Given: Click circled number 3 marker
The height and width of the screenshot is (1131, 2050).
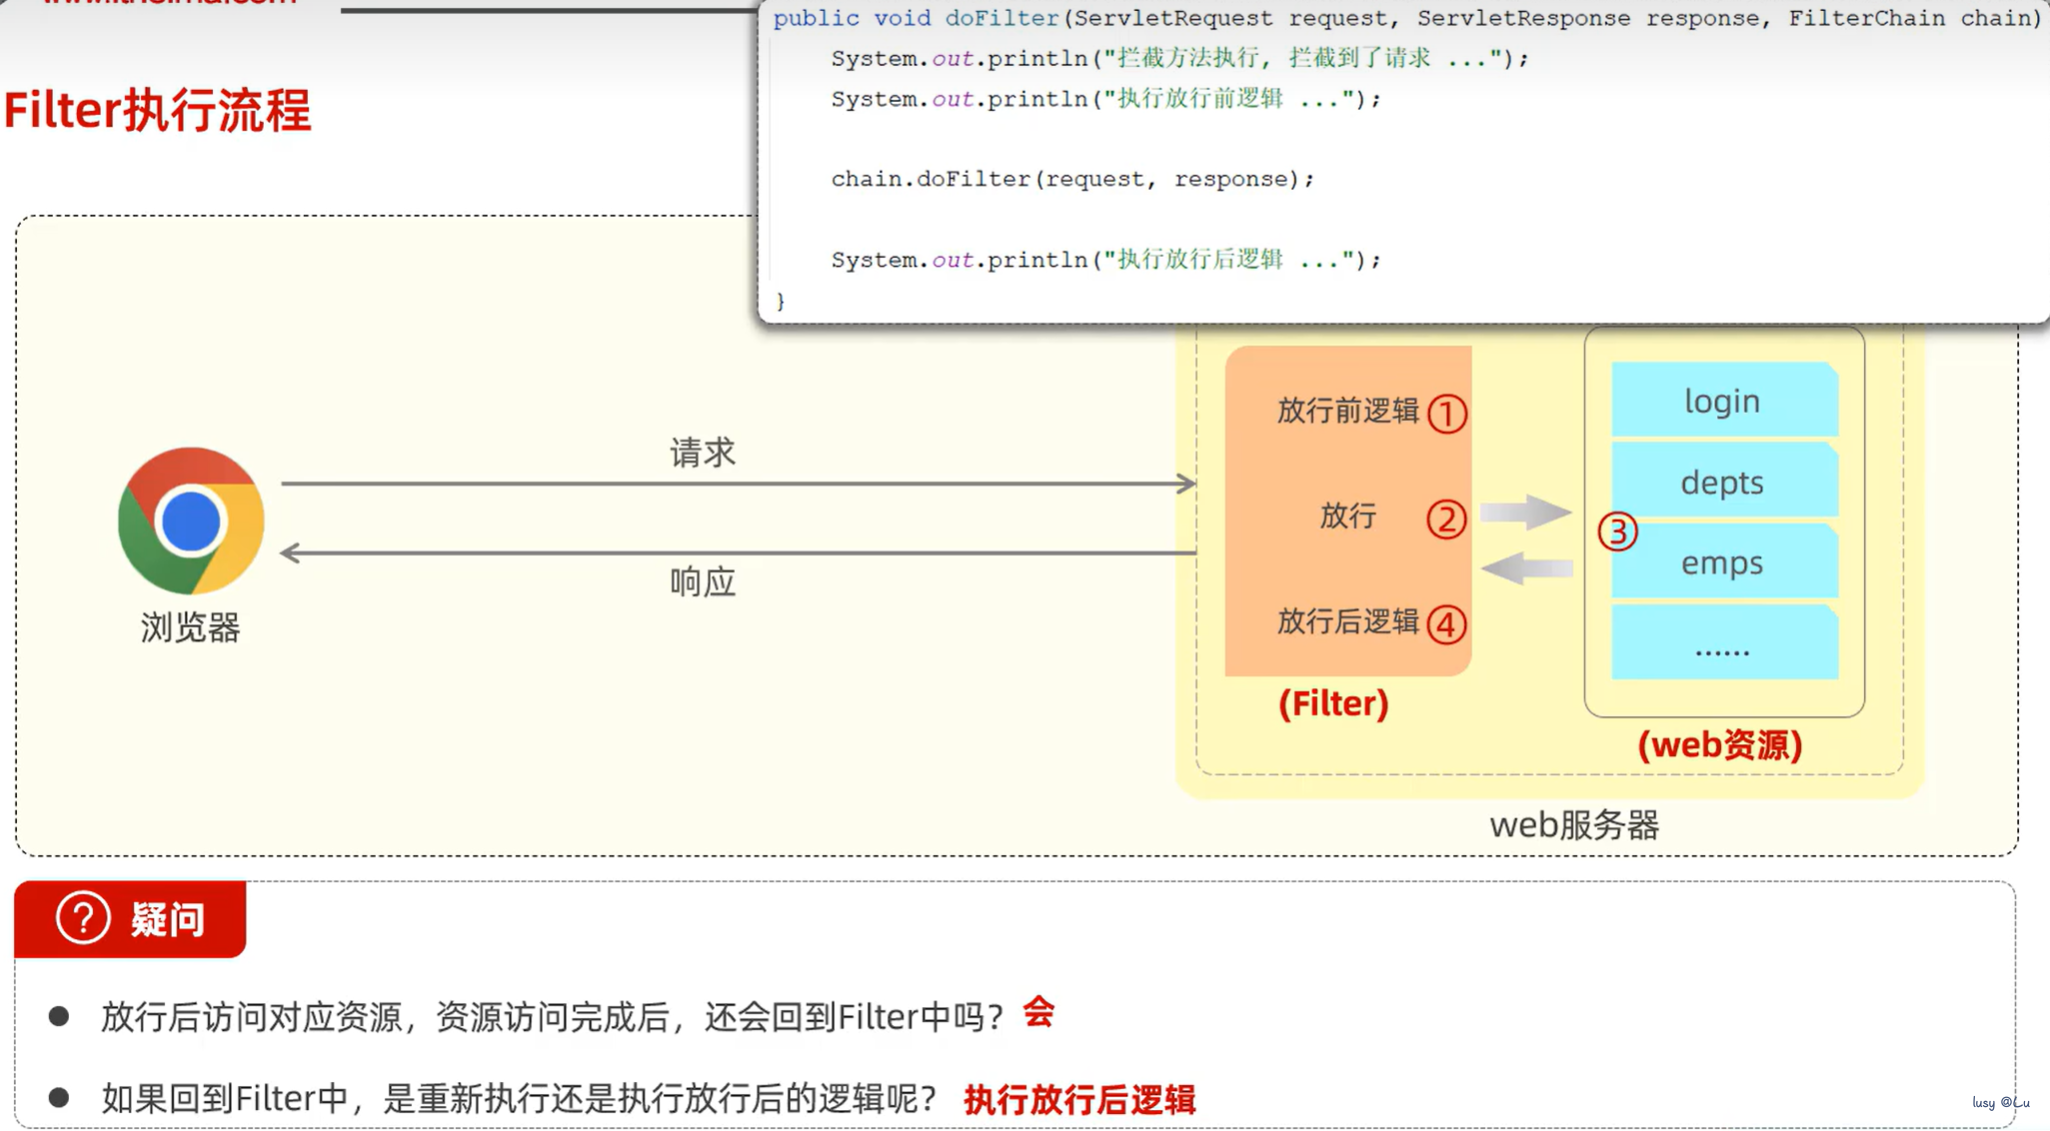Looking at the screenshot, I should point(1617,532).
